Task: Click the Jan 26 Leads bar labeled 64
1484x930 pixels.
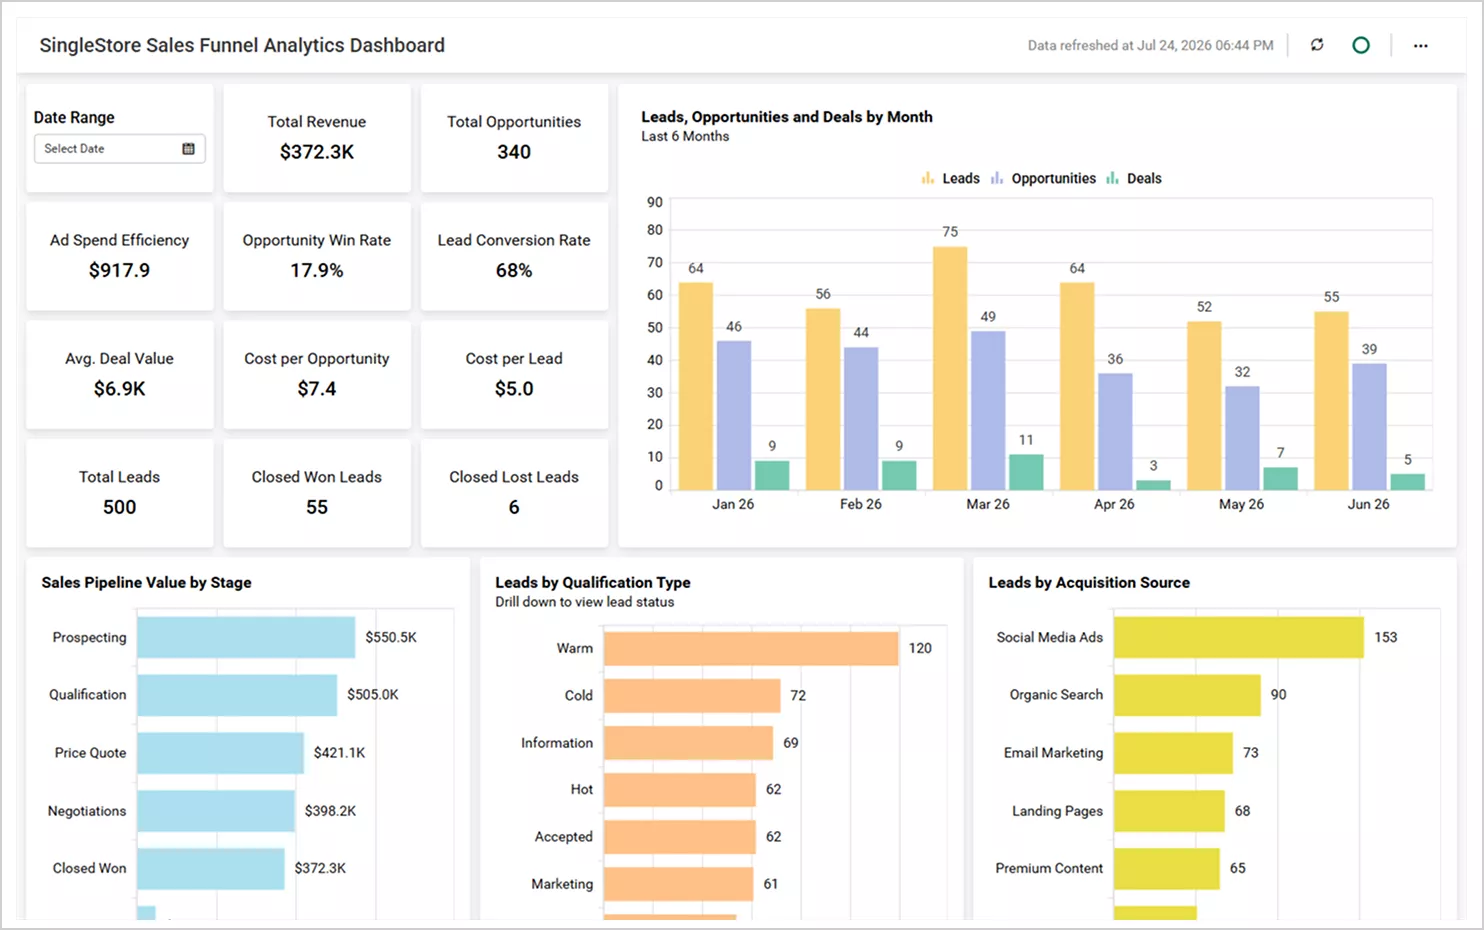Action: pyautogui.click(x=696, y=386)
